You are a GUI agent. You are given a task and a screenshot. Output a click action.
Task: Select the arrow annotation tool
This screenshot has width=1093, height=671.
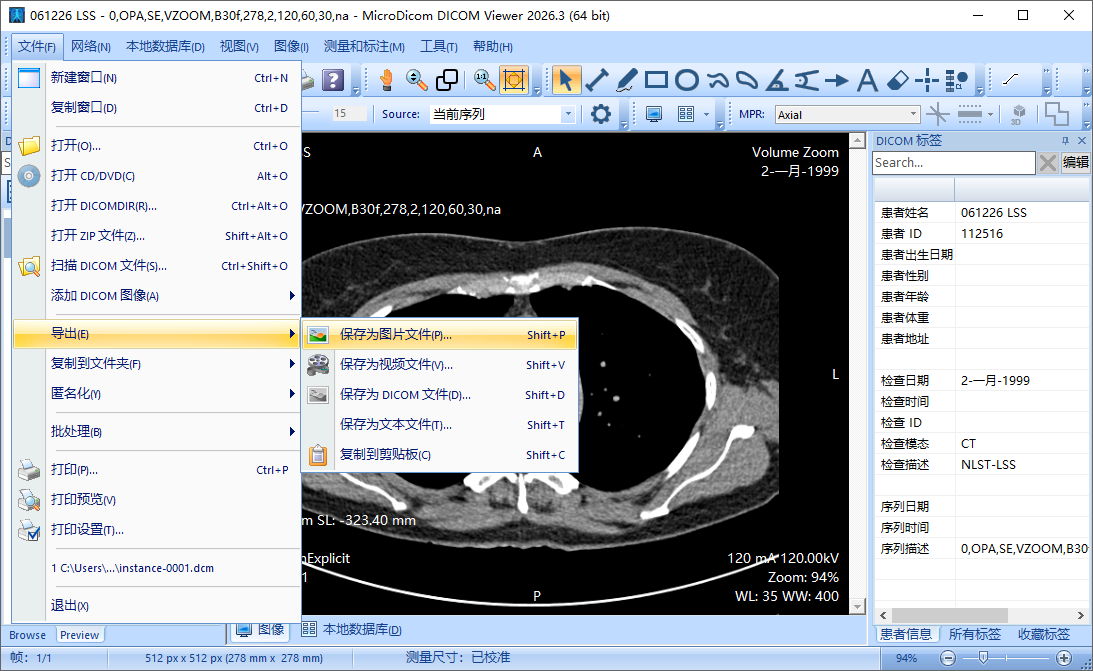pos(836,80)
